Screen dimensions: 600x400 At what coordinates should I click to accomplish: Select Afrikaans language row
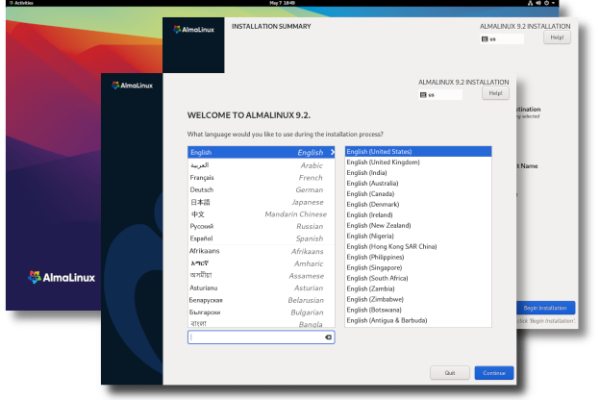[x=261, y=251]
